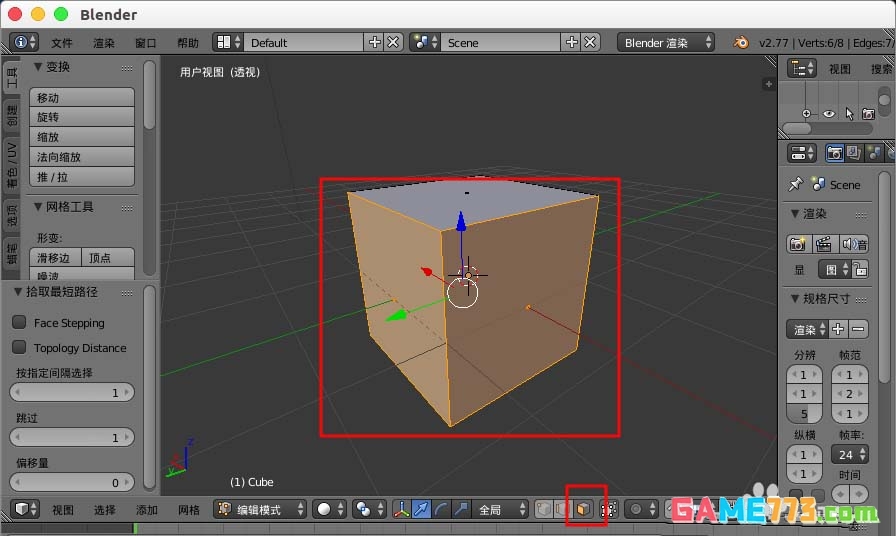The height and width of the screenshot is (536, 896).
Task: Delete the current Scene with X
Action: (x=590, y=42)
